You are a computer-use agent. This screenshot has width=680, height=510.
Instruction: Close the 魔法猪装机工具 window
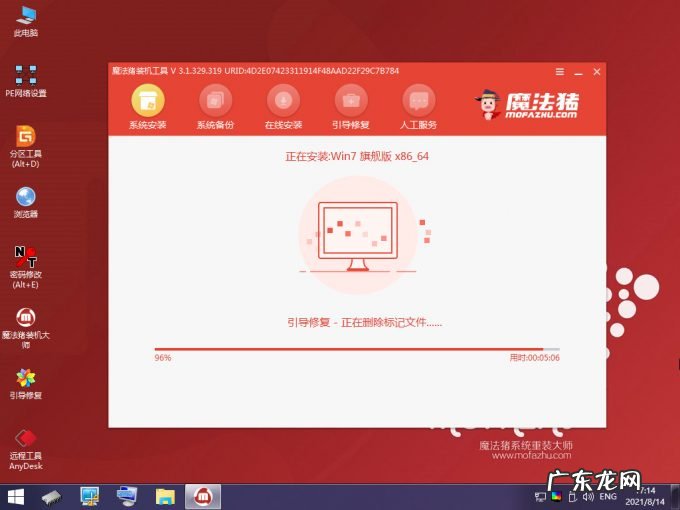[x=597, y=72]
